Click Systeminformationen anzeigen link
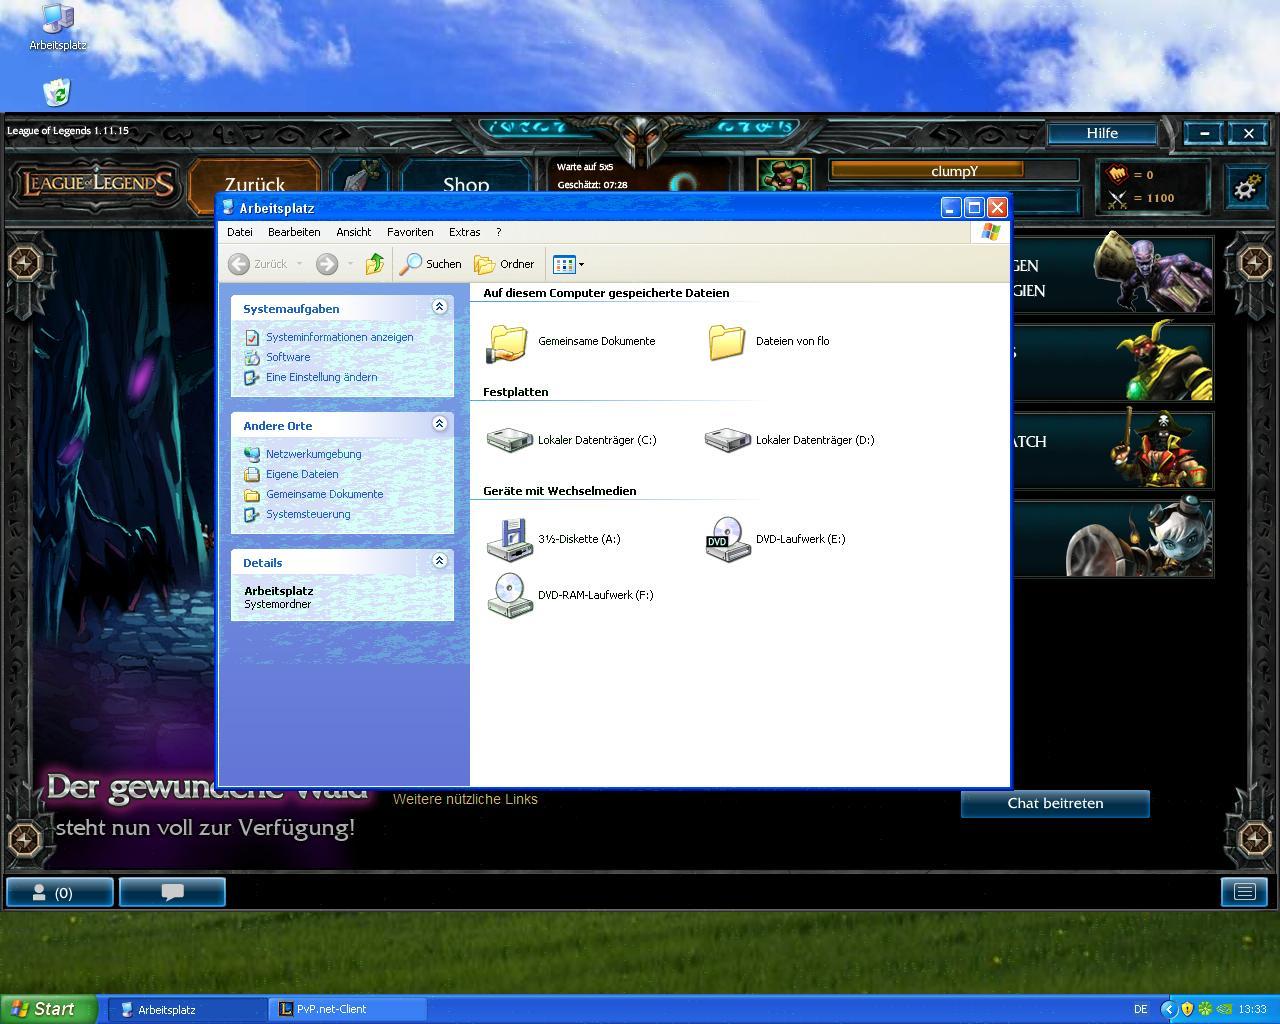The width and height of the screenshot is (1280, 1024). (x=339, y=337)
